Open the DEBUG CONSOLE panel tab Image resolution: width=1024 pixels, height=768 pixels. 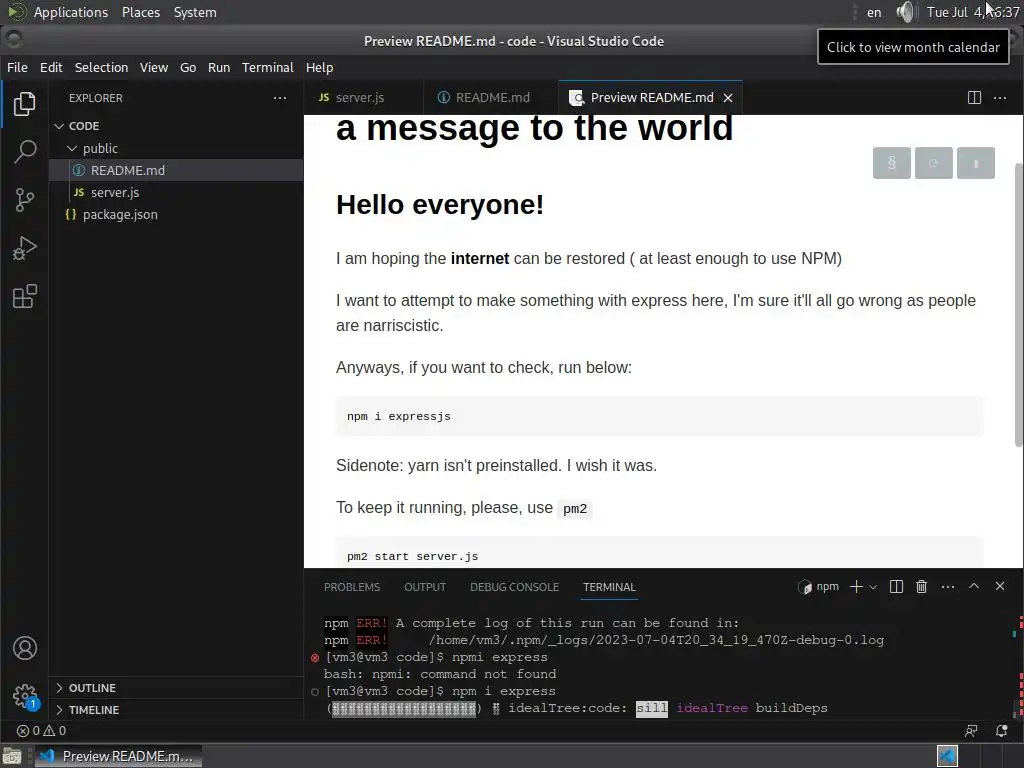point(515,587)
